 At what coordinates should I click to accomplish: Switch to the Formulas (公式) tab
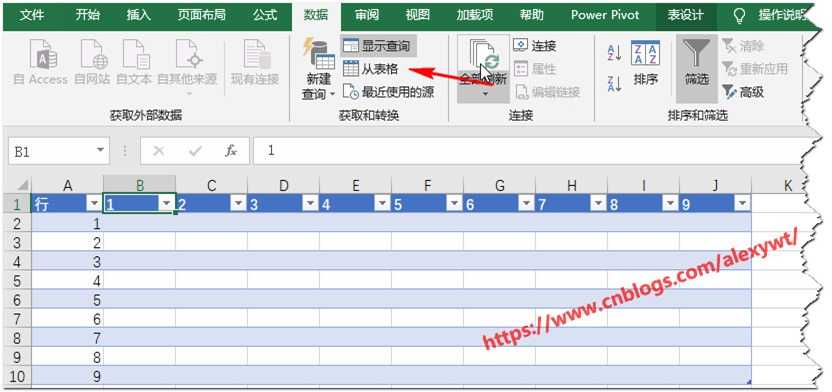265,15
